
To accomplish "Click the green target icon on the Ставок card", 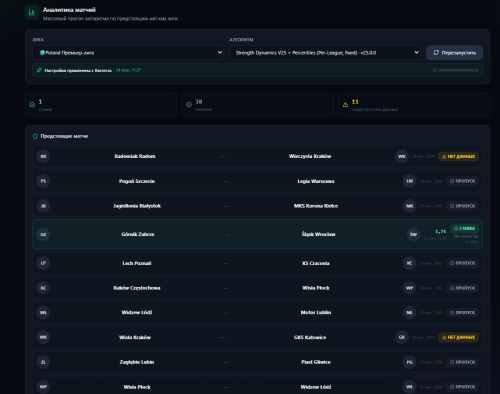I will (x=32, y=105).
